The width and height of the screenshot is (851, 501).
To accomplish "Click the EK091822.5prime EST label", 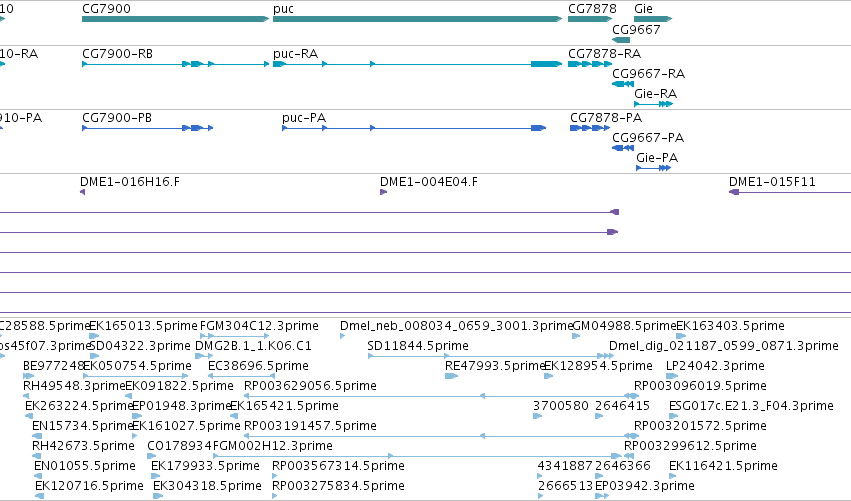I will [180, 386].
